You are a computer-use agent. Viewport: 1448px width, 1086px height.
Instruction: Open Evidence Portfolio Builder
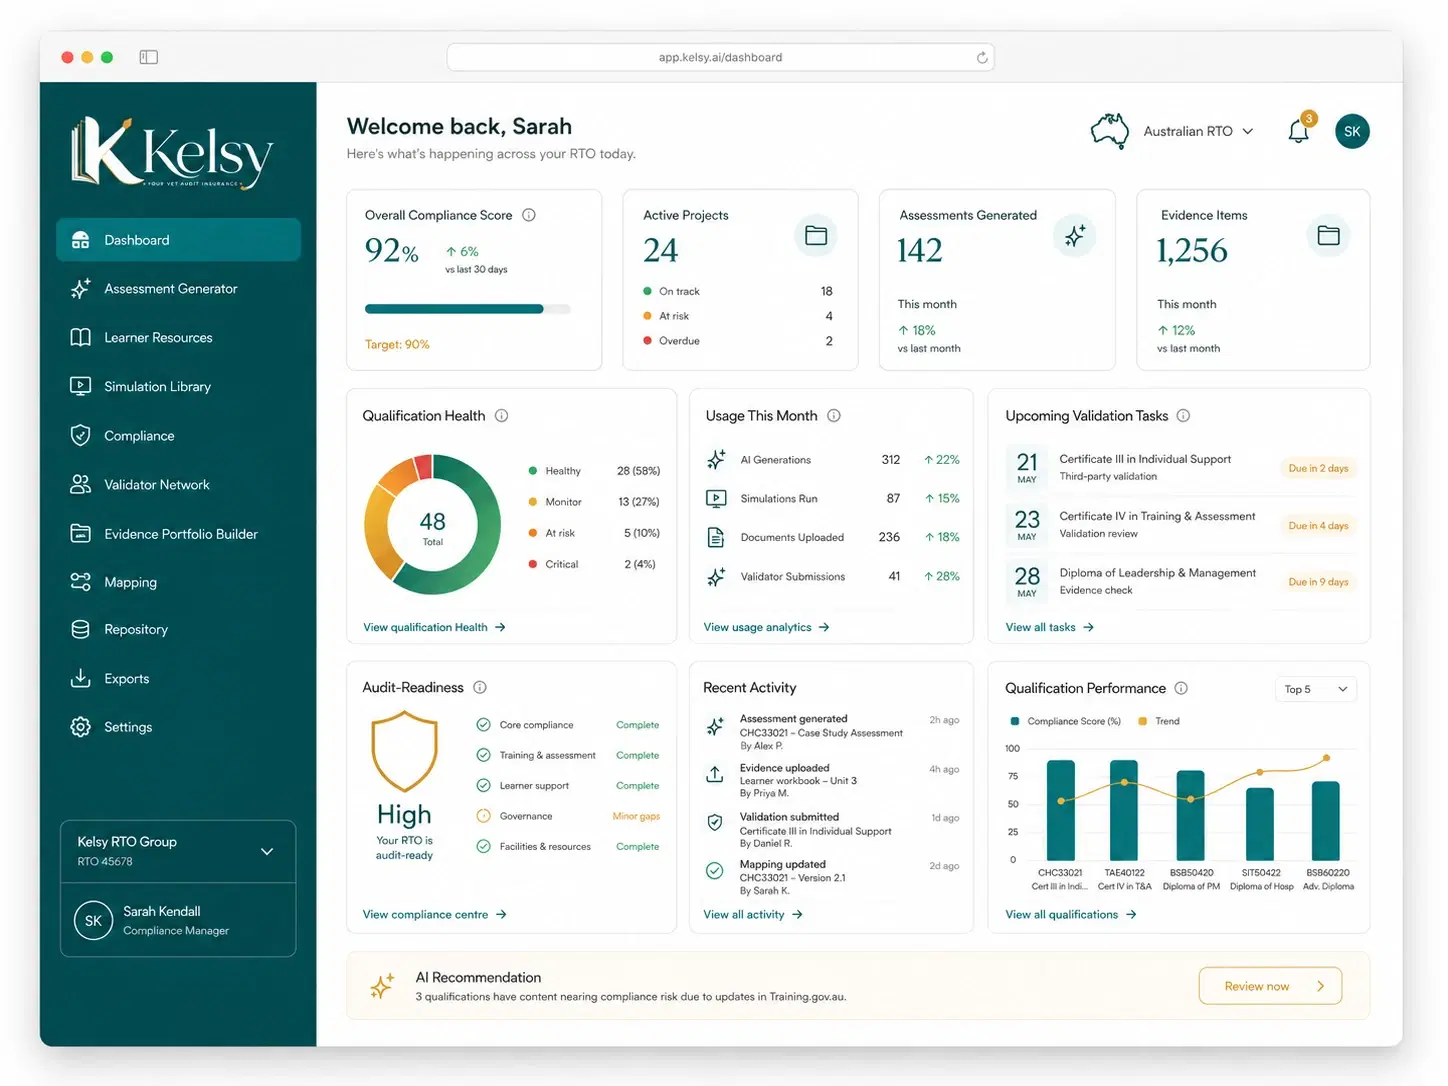click(x=178, y=534)
